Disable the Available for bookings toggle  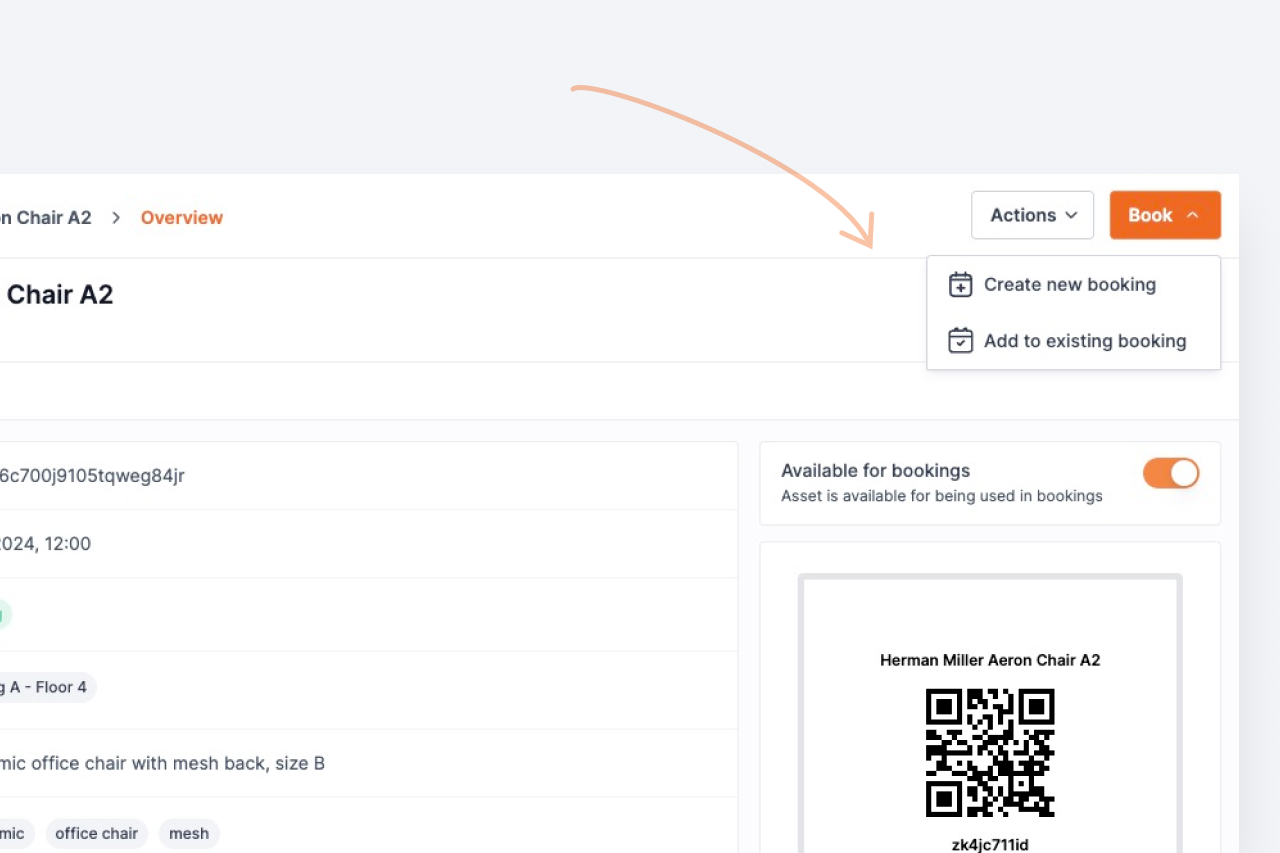pos(1171,473)
